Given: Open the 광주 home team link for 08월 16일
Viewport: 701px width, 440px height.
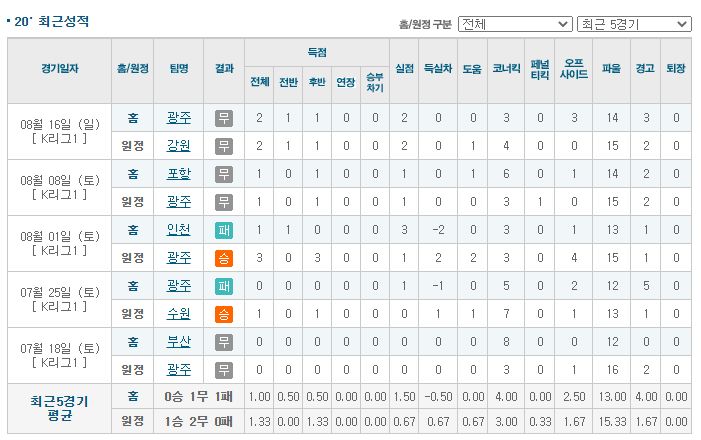Looking at the screenshot, I should 178,118.
